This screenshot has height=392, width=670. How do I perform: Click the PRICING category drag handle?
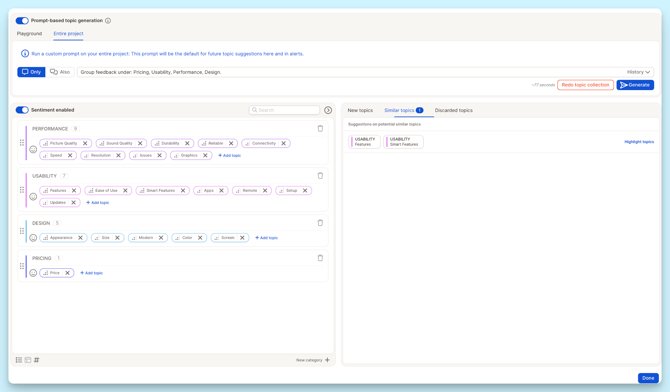pos(22,266)
